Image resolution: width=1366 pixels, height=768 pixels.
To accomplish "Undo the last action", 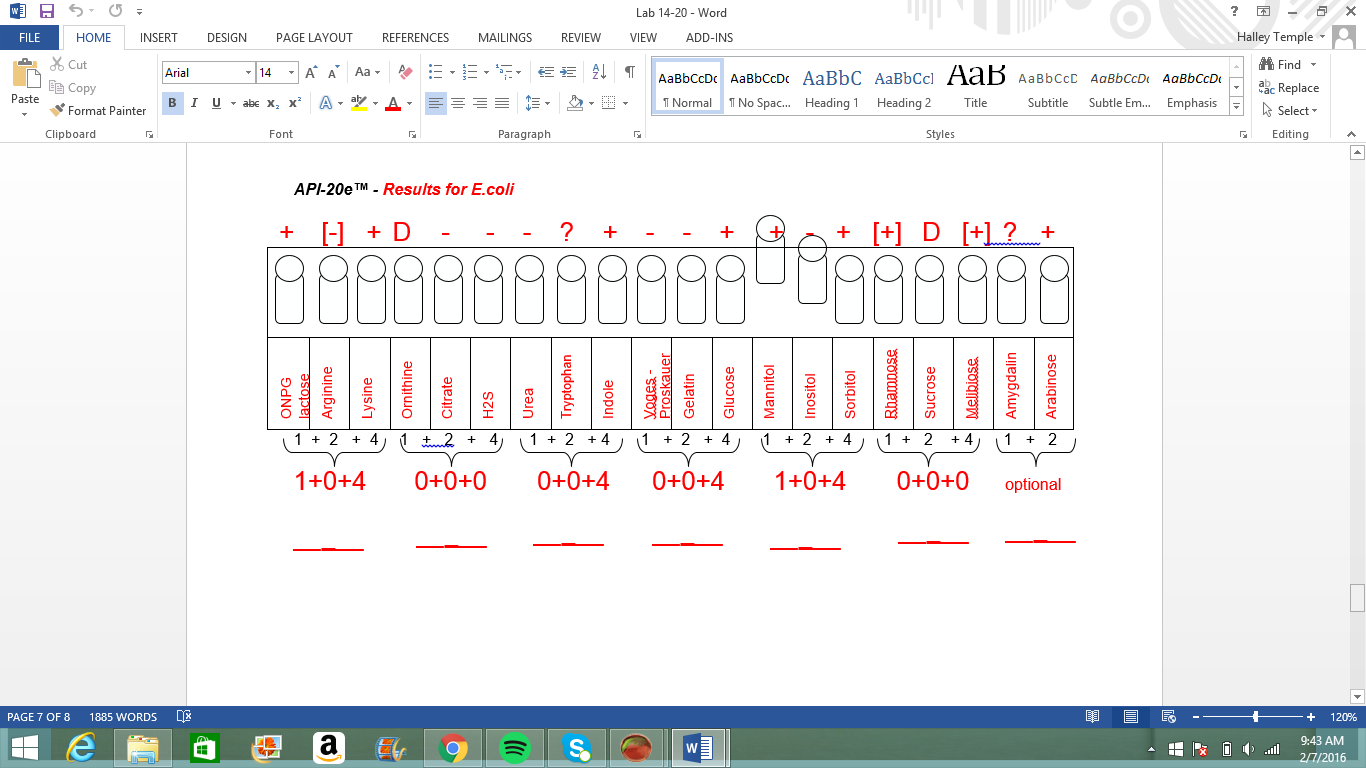I will pyautogui.click(x=77, y=12).
